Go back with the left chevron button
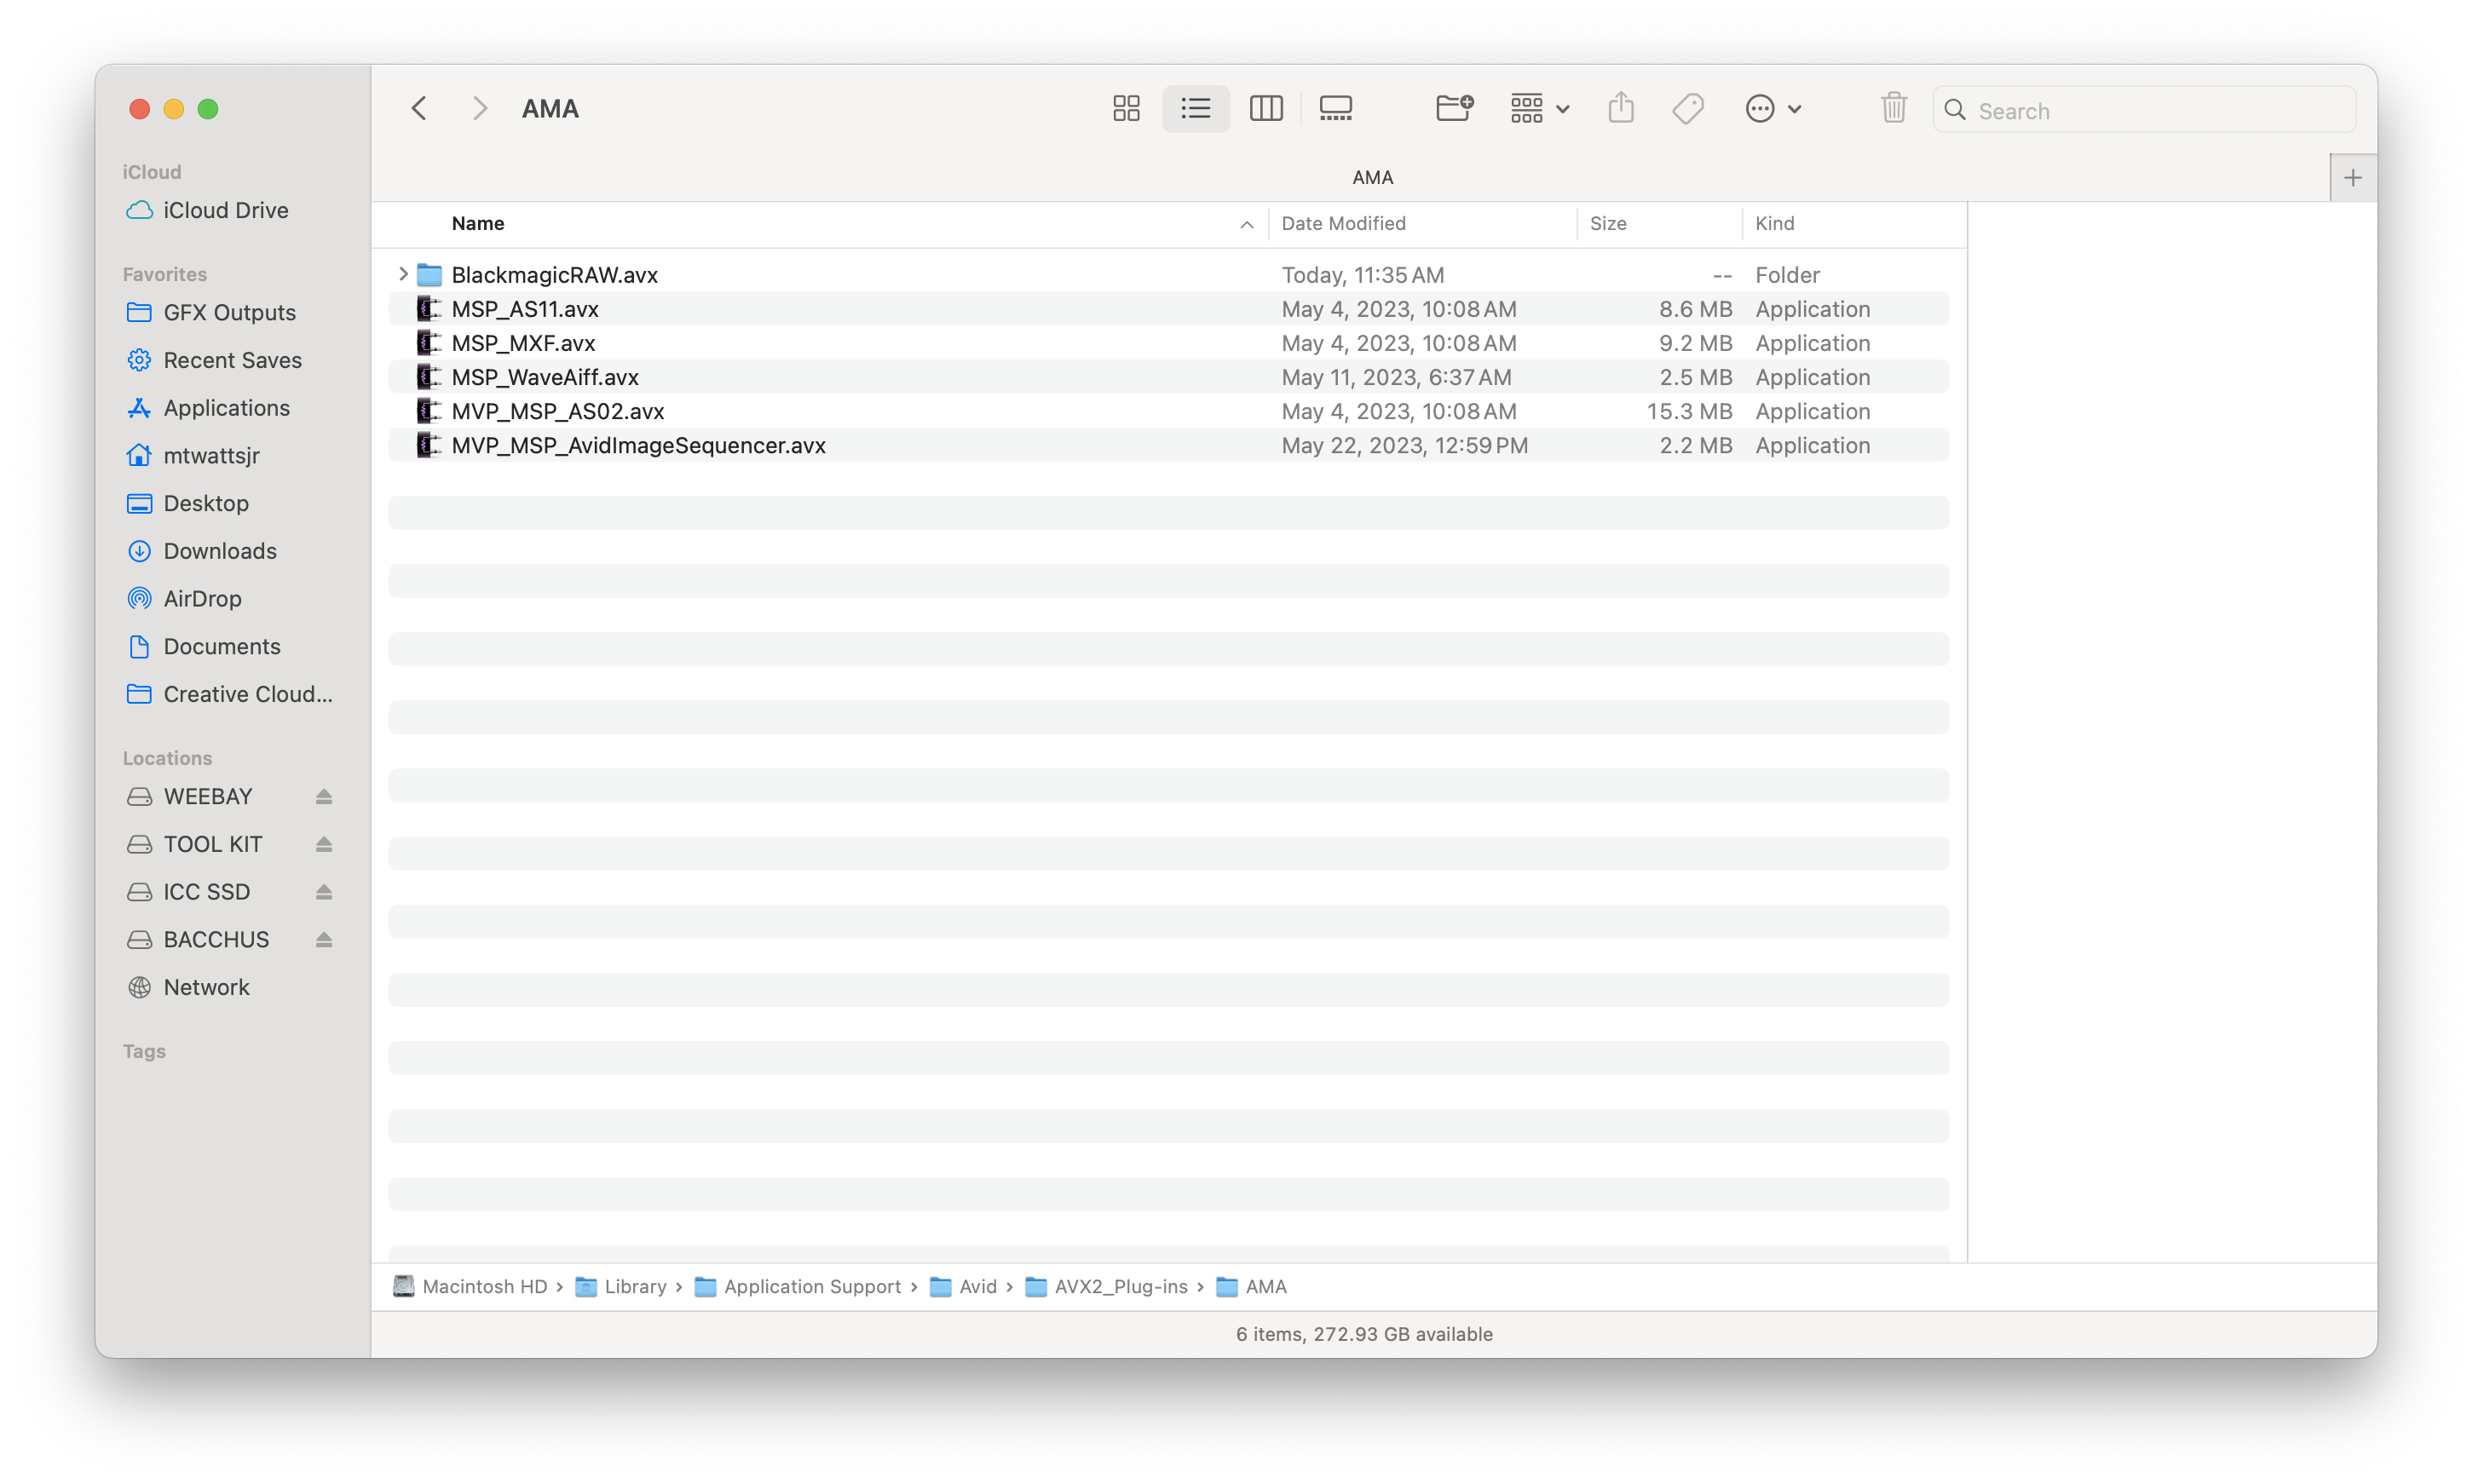Image resolution: width=2473 pixels, height=1484 pixels. click(x=419, y=108)
